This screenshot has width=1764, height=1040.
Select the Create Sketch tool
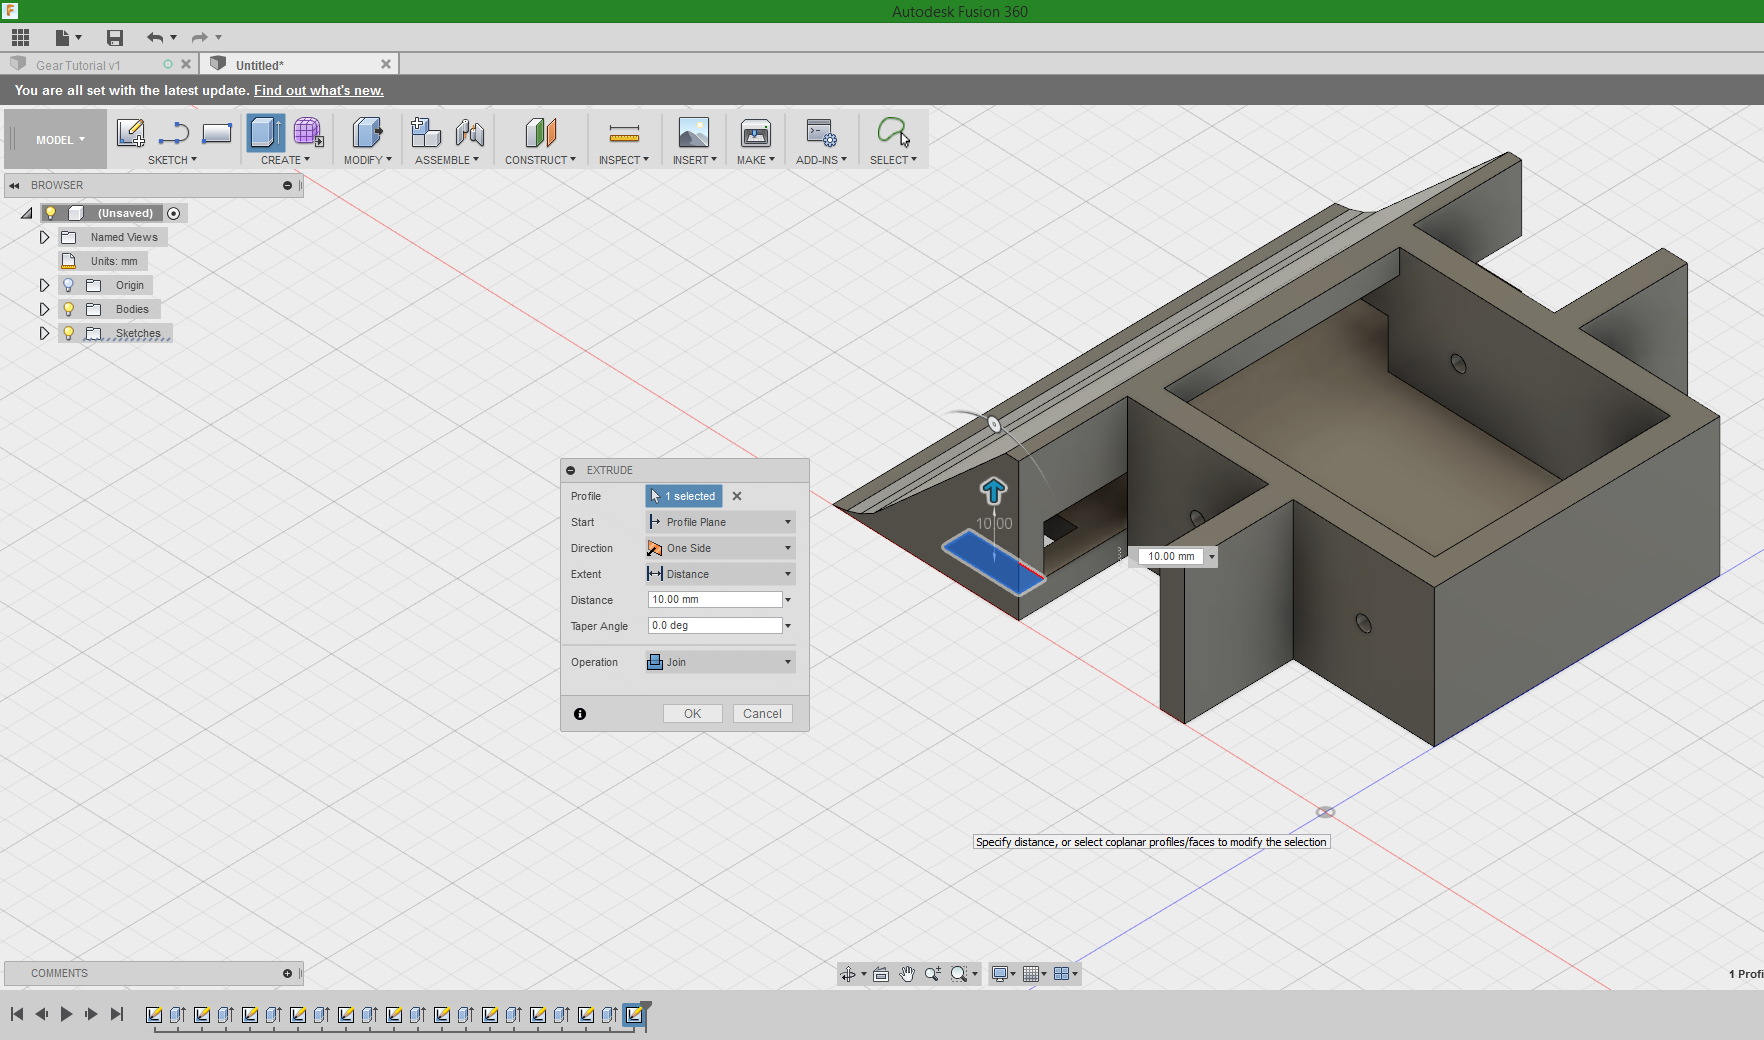coord(130,132)
